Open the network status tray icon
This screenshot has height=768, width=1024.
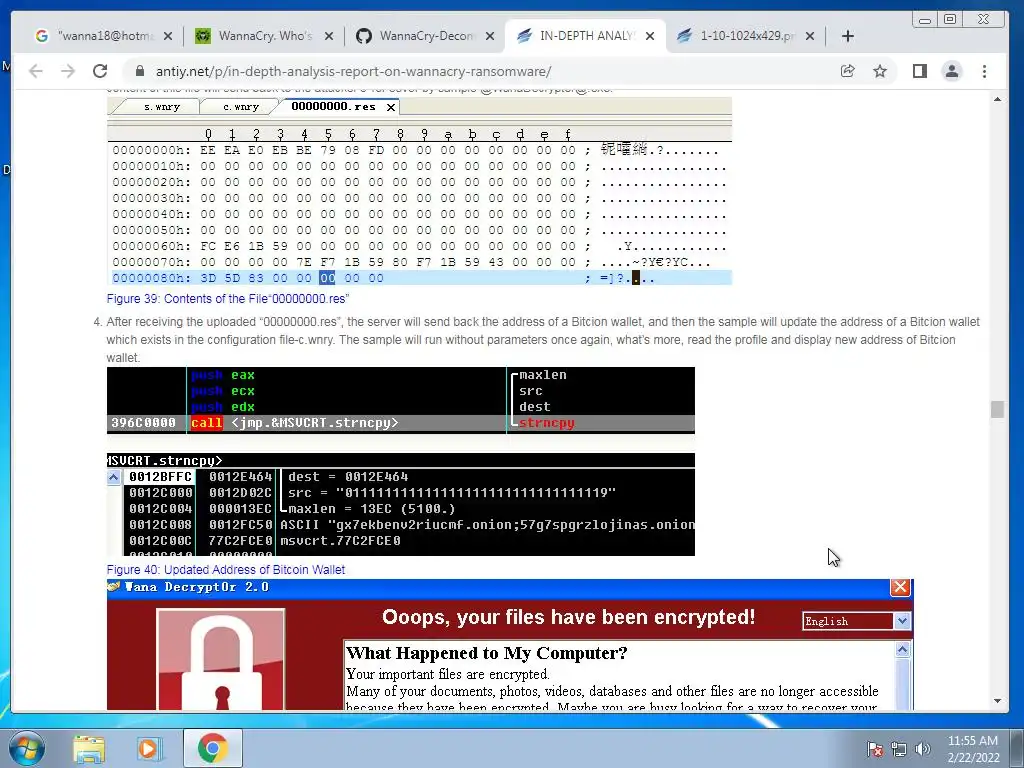coord(899,749)
